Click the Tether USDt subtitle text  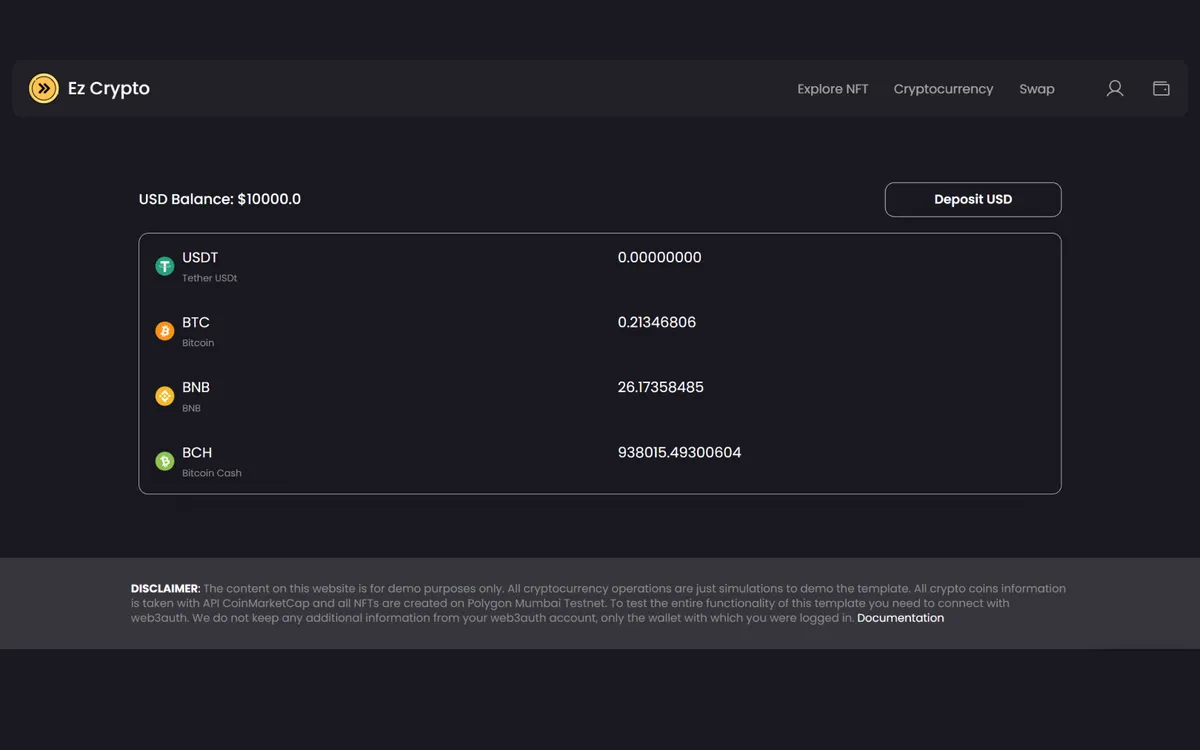(x=210, y=278)
